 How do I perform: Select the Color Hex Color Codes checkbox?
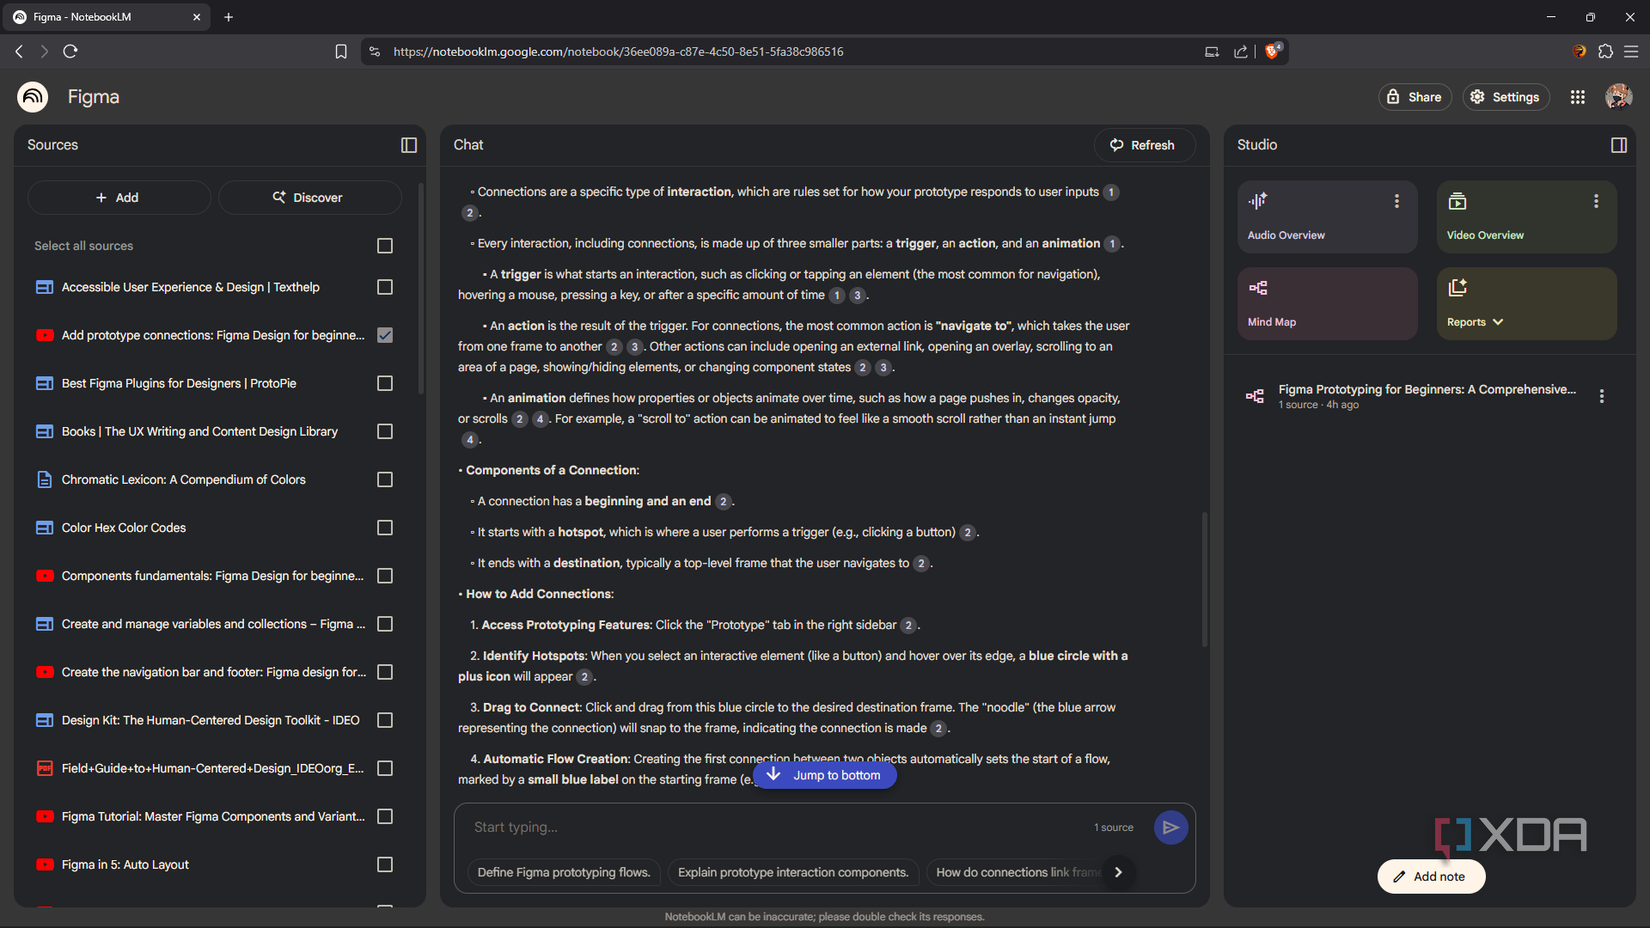pos(385,528)
